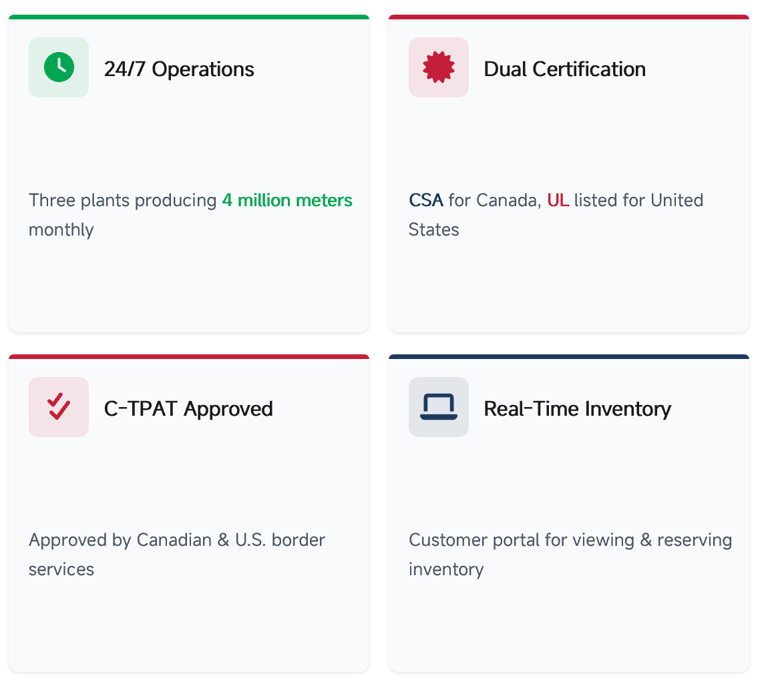Click the red top border of the Dual Certification card

click(568, 17)
